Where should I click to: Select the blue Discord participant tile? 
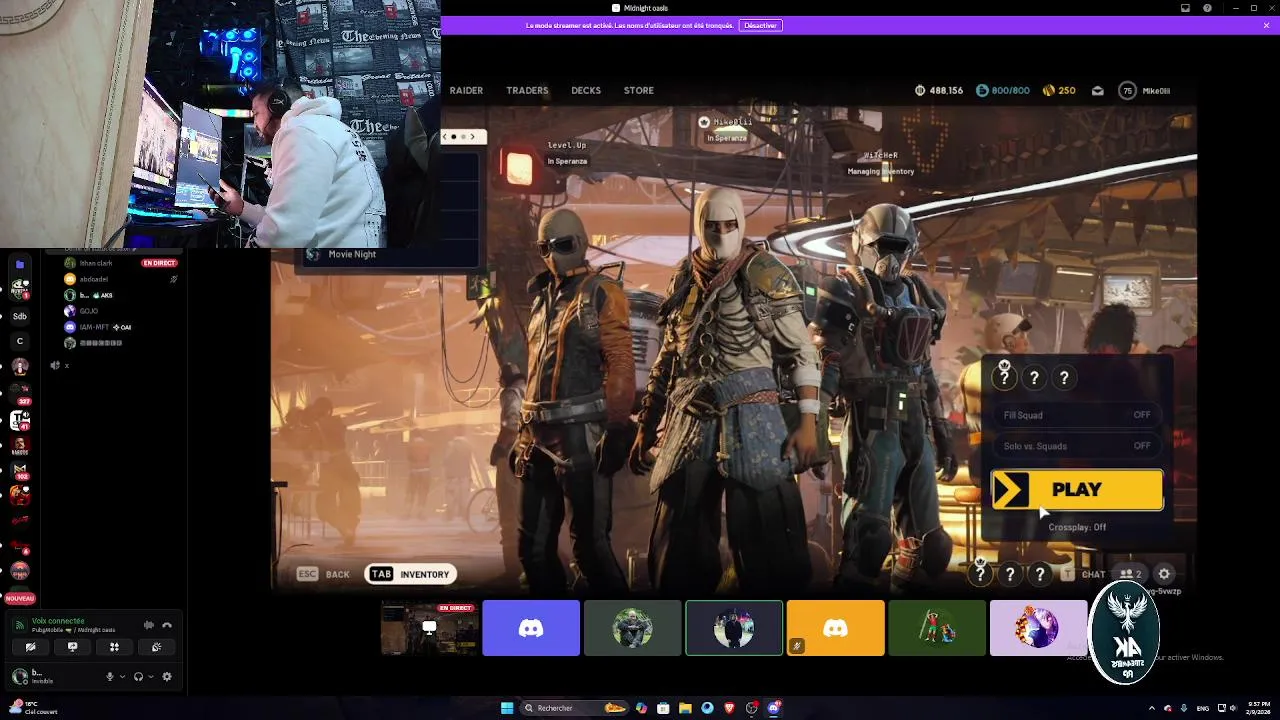tap(531, 628)
